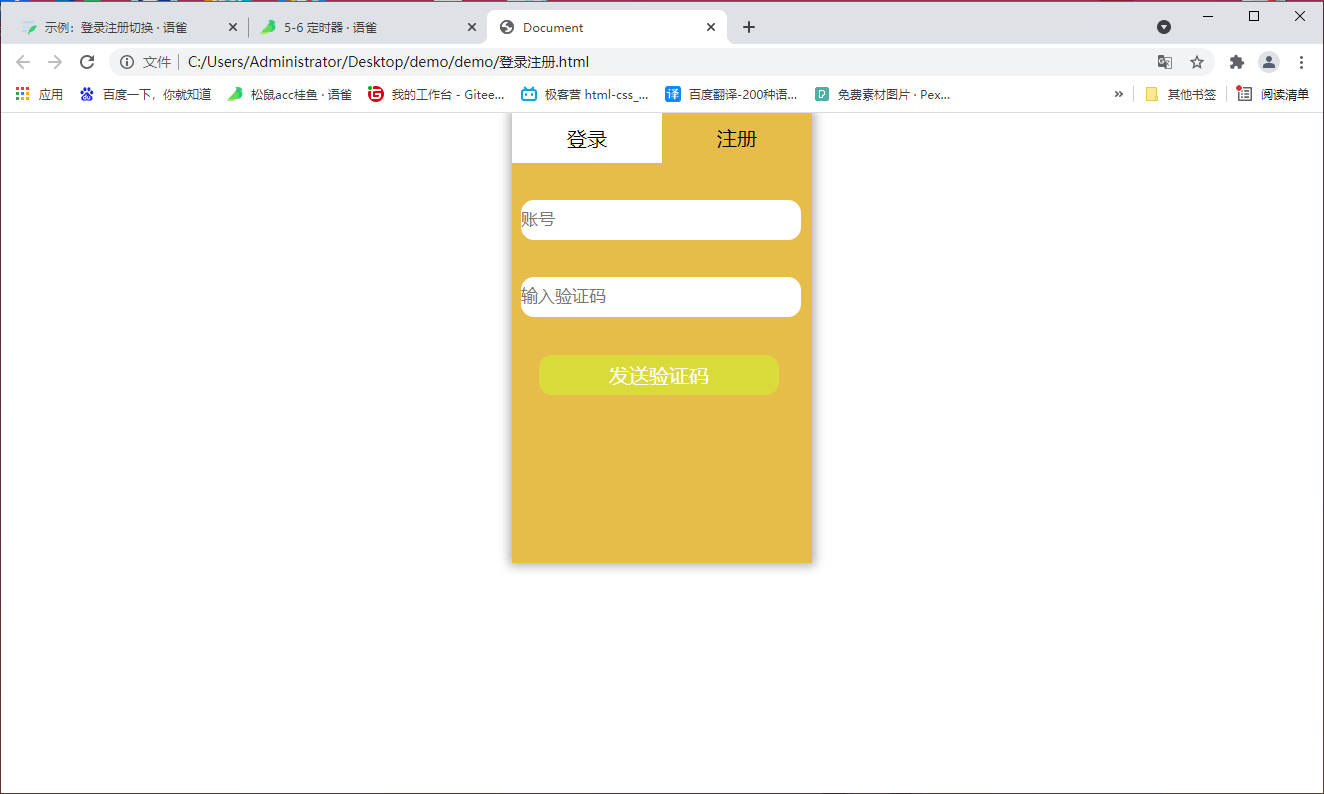Screen dimensions: 1324x794
Task: Bookmark this page with star icon
Action: [1197, 62]
